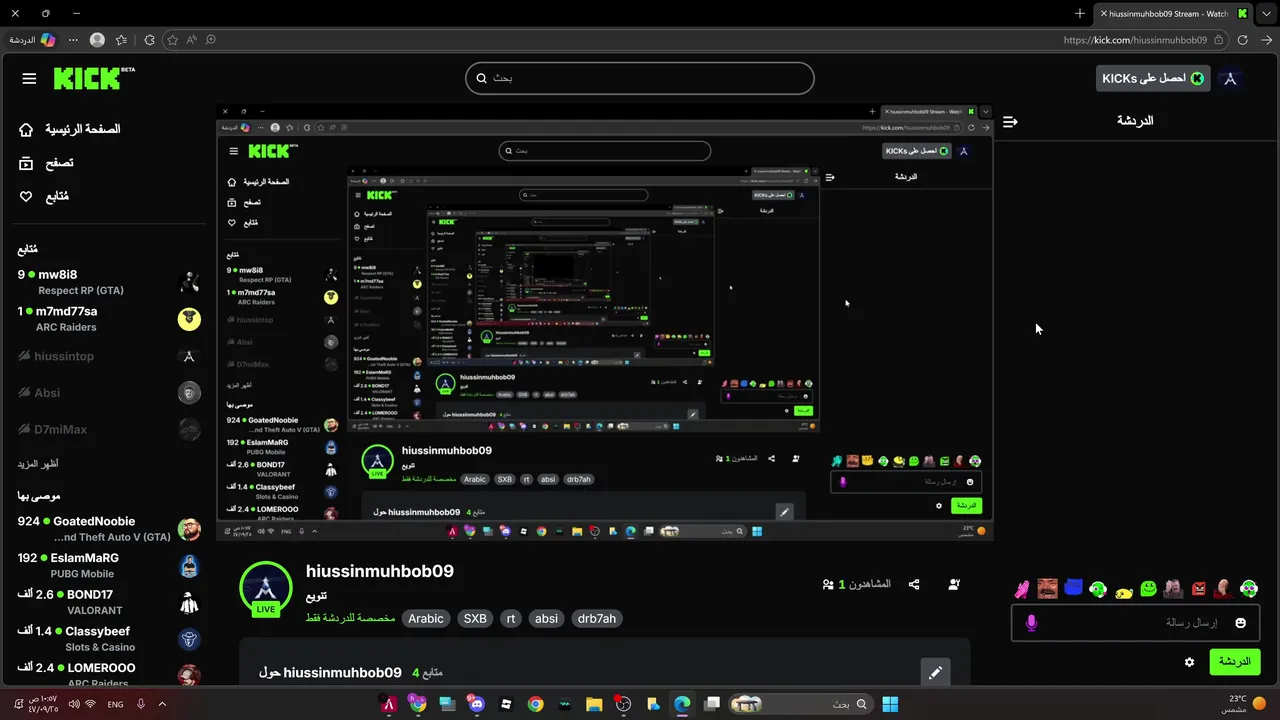Image resolution: width=1280 pixels, height=720 pixels.
Task: Open followed channel m7md77sa
Action: (110, 319)
